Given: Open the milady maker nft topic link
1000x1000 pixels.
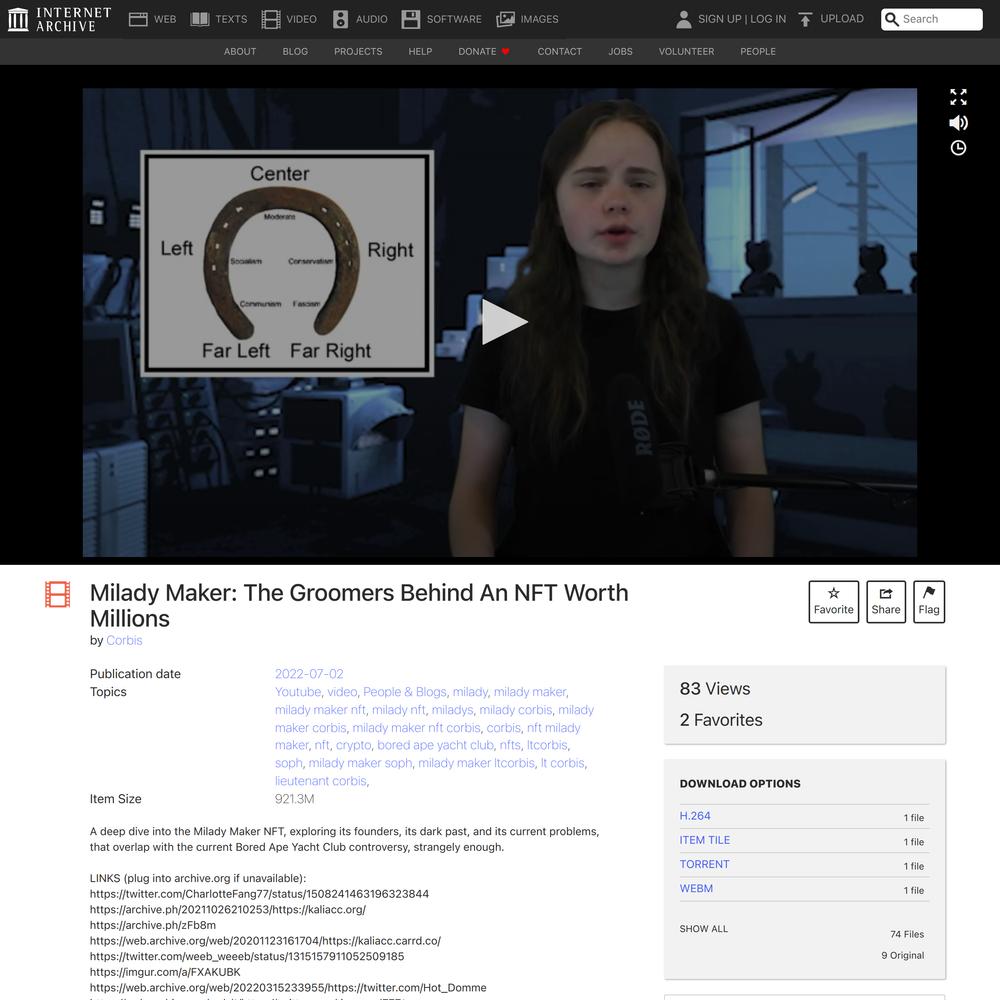Looking at the screenshot, I should (x=320, y=710).
